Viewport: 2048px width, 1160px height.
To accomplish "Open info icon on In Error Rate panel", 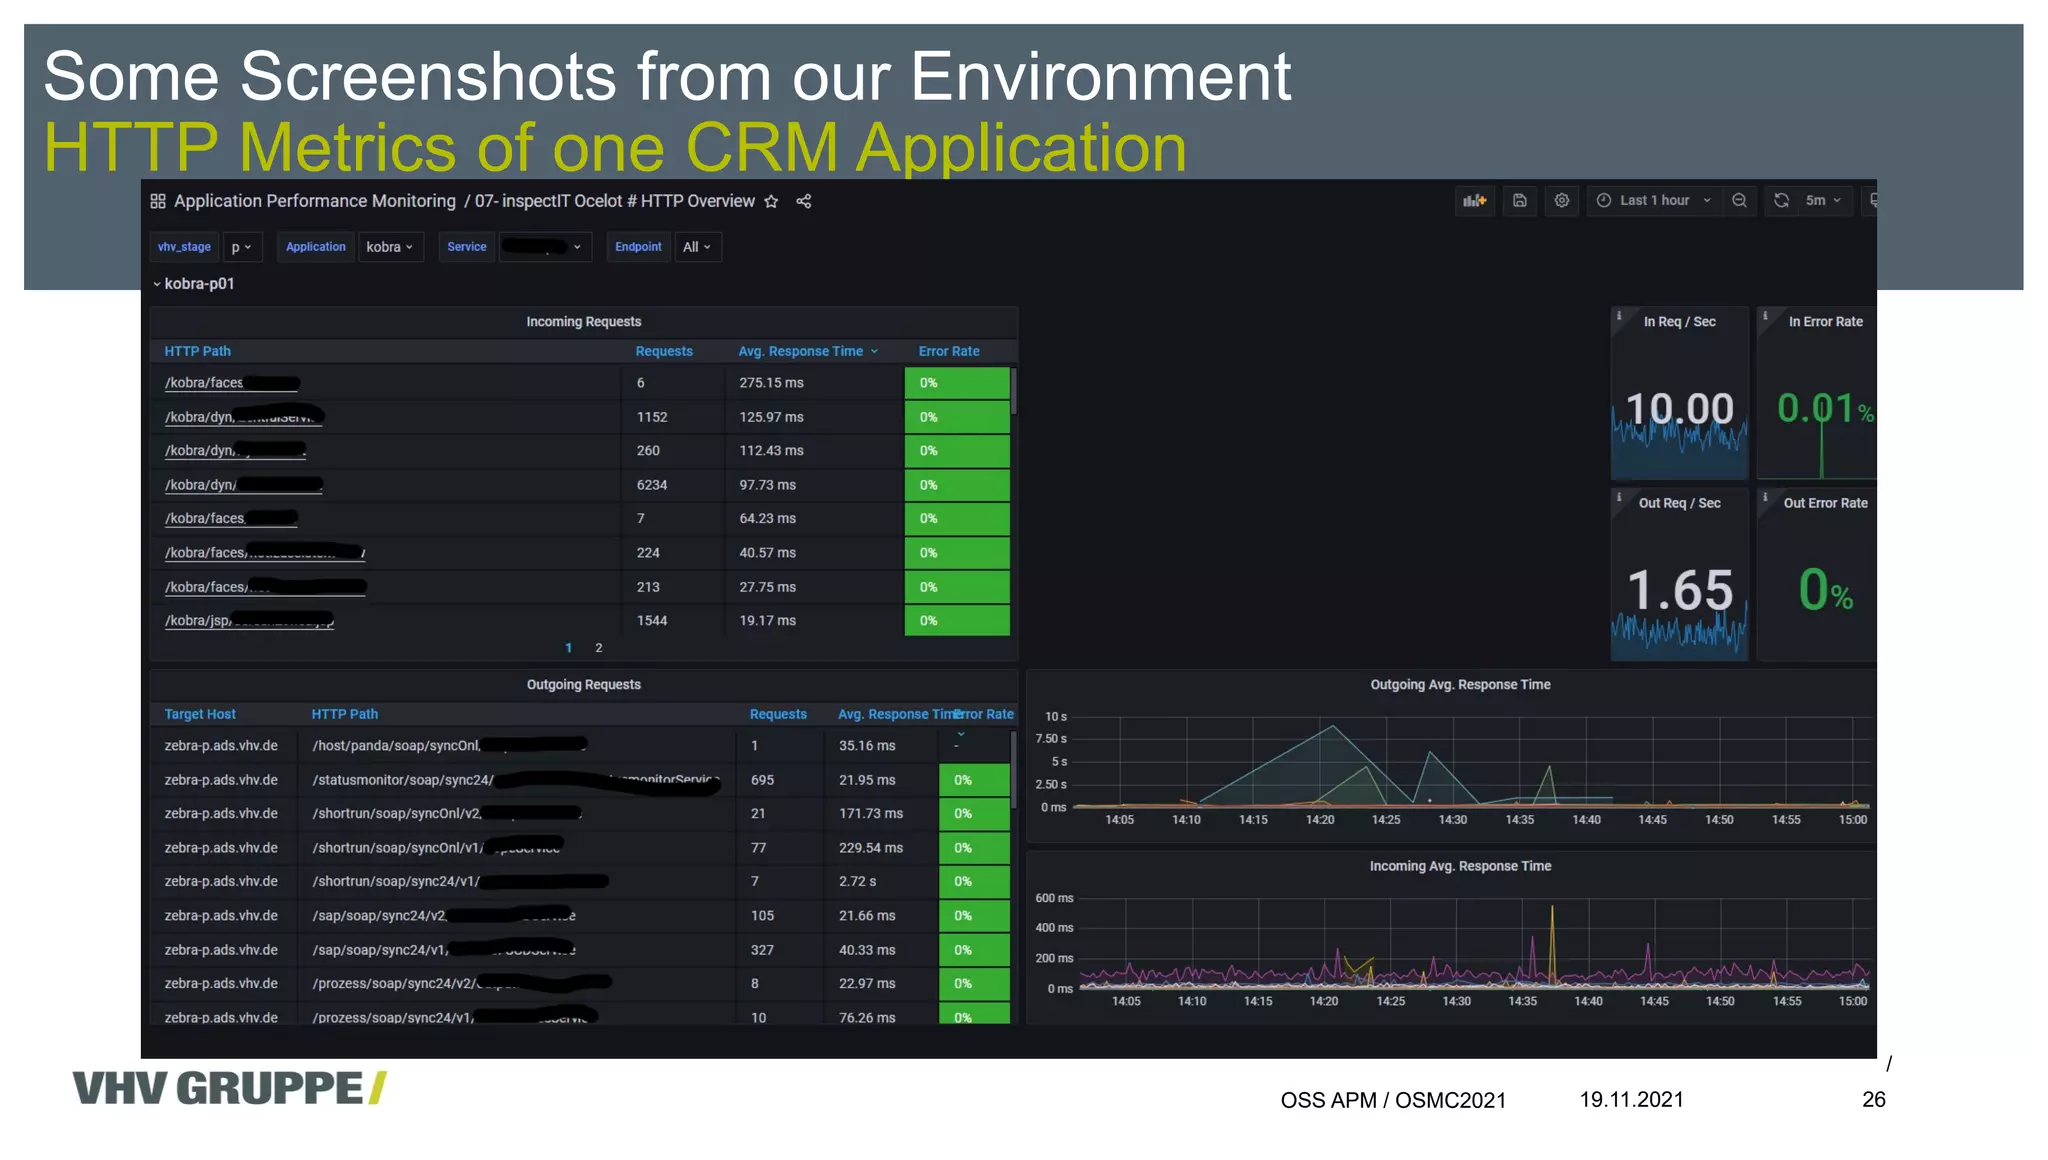I will [x=1765, y=316].
